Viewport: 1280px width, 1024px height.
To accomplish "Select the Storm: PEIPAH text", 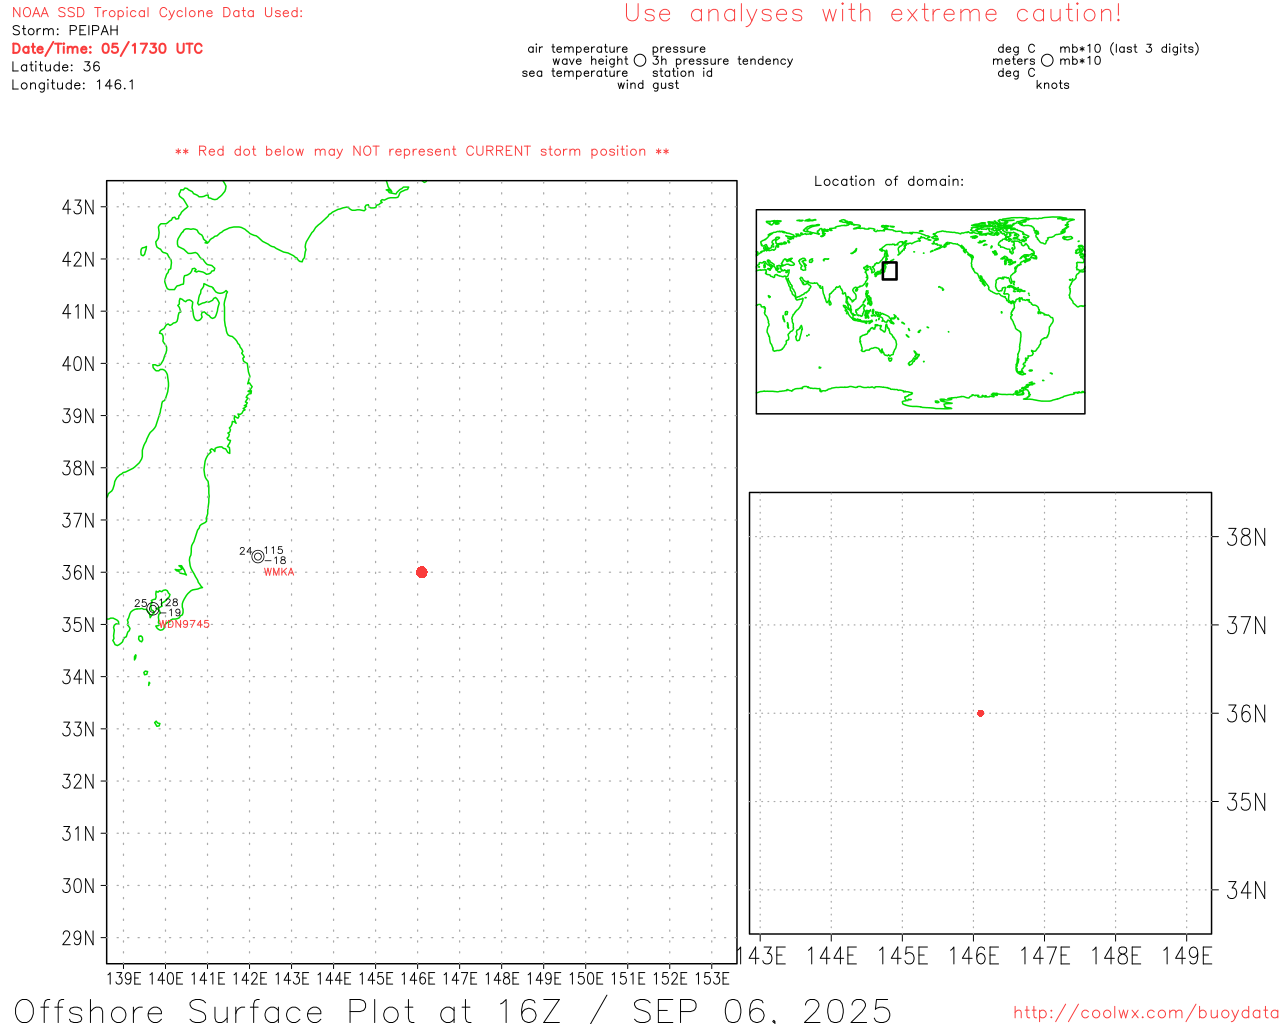I will pos(65,31).
